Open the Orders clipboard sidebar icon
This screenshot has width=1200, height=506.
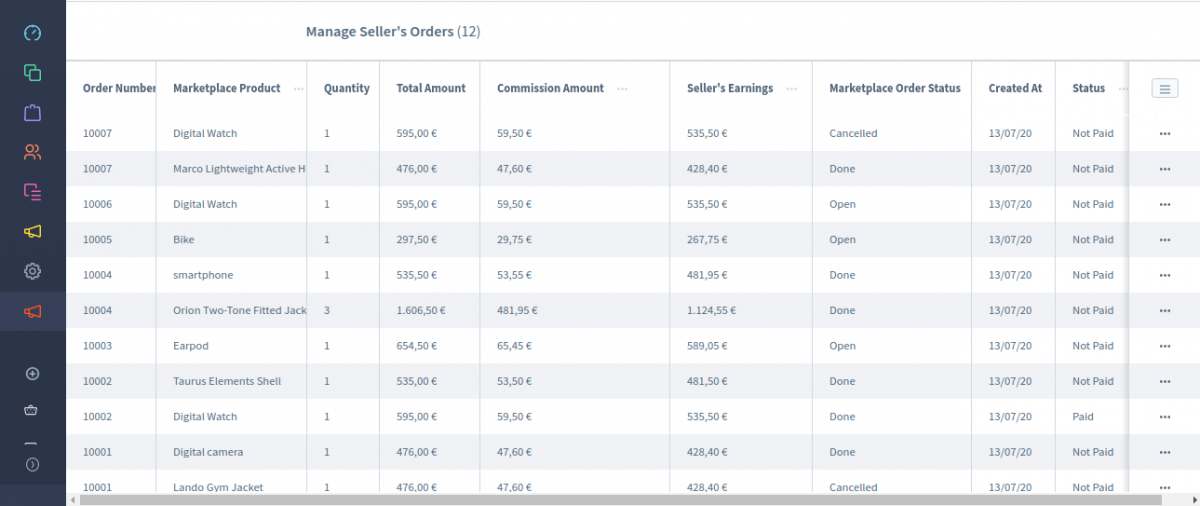point(33,112)
